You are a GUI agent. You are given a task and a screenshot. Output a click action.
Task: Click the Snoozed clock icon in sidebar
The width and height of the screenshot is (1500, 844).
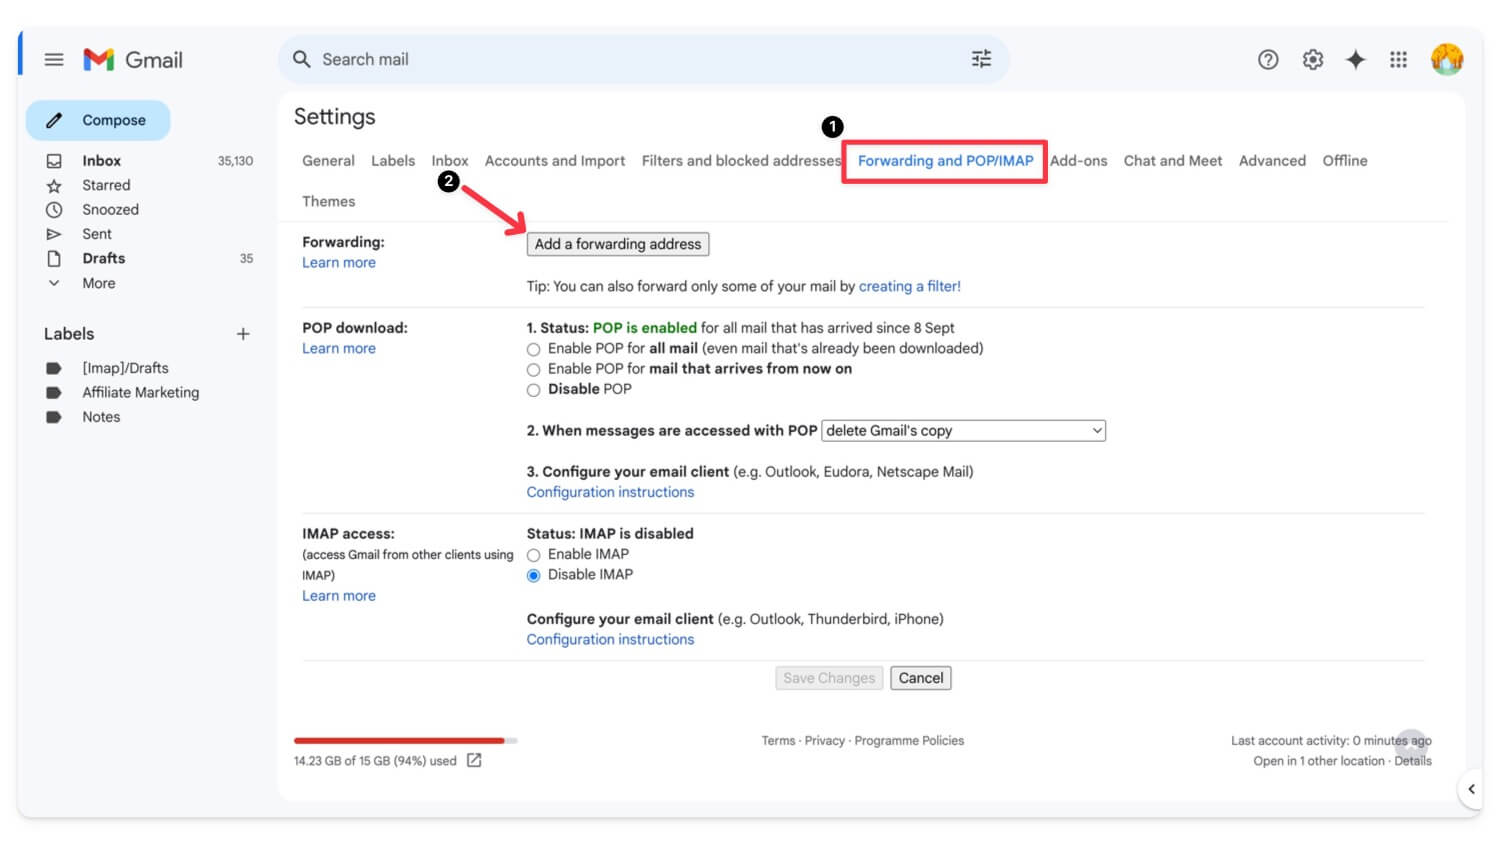click(x=55, y=209)
